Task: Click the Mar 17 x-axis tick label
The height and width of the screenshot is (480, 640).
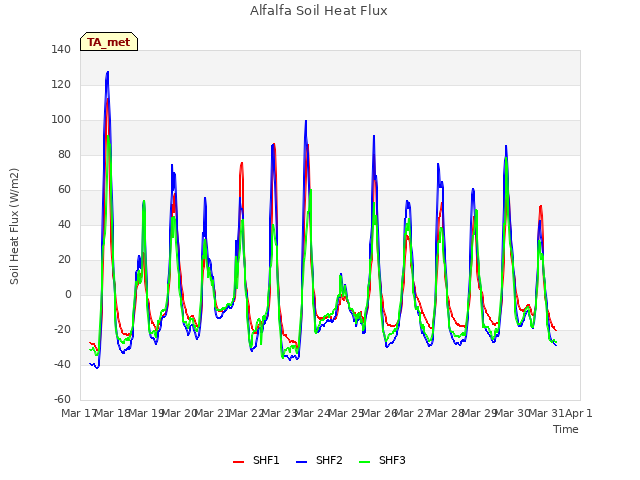Action: click(x=79, y=413)
